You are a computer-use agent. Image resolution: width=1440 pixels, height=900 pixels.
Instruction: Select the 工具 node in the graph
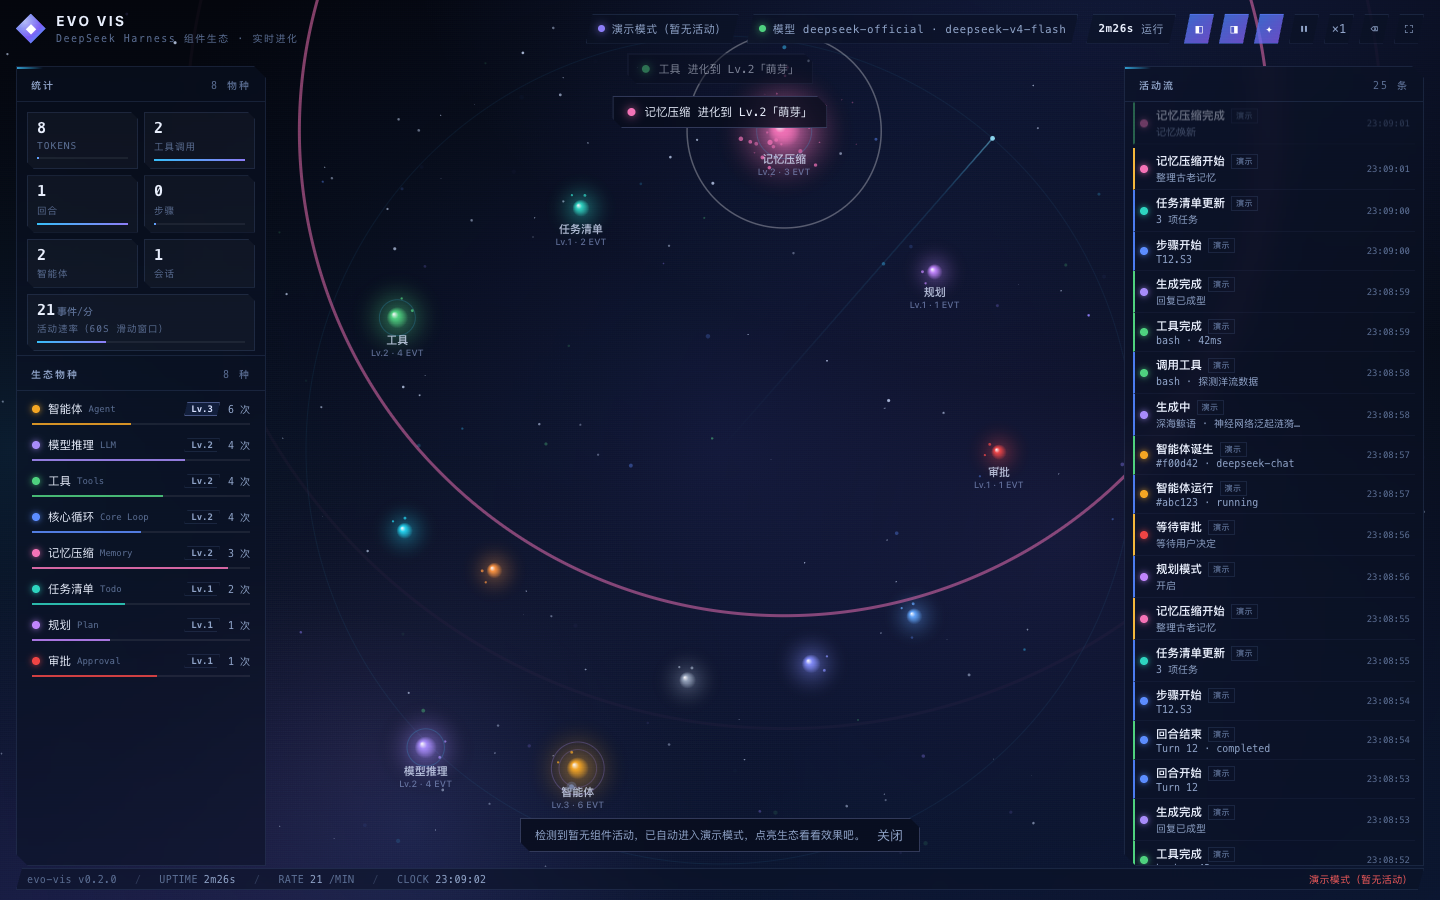click(397, 317)
